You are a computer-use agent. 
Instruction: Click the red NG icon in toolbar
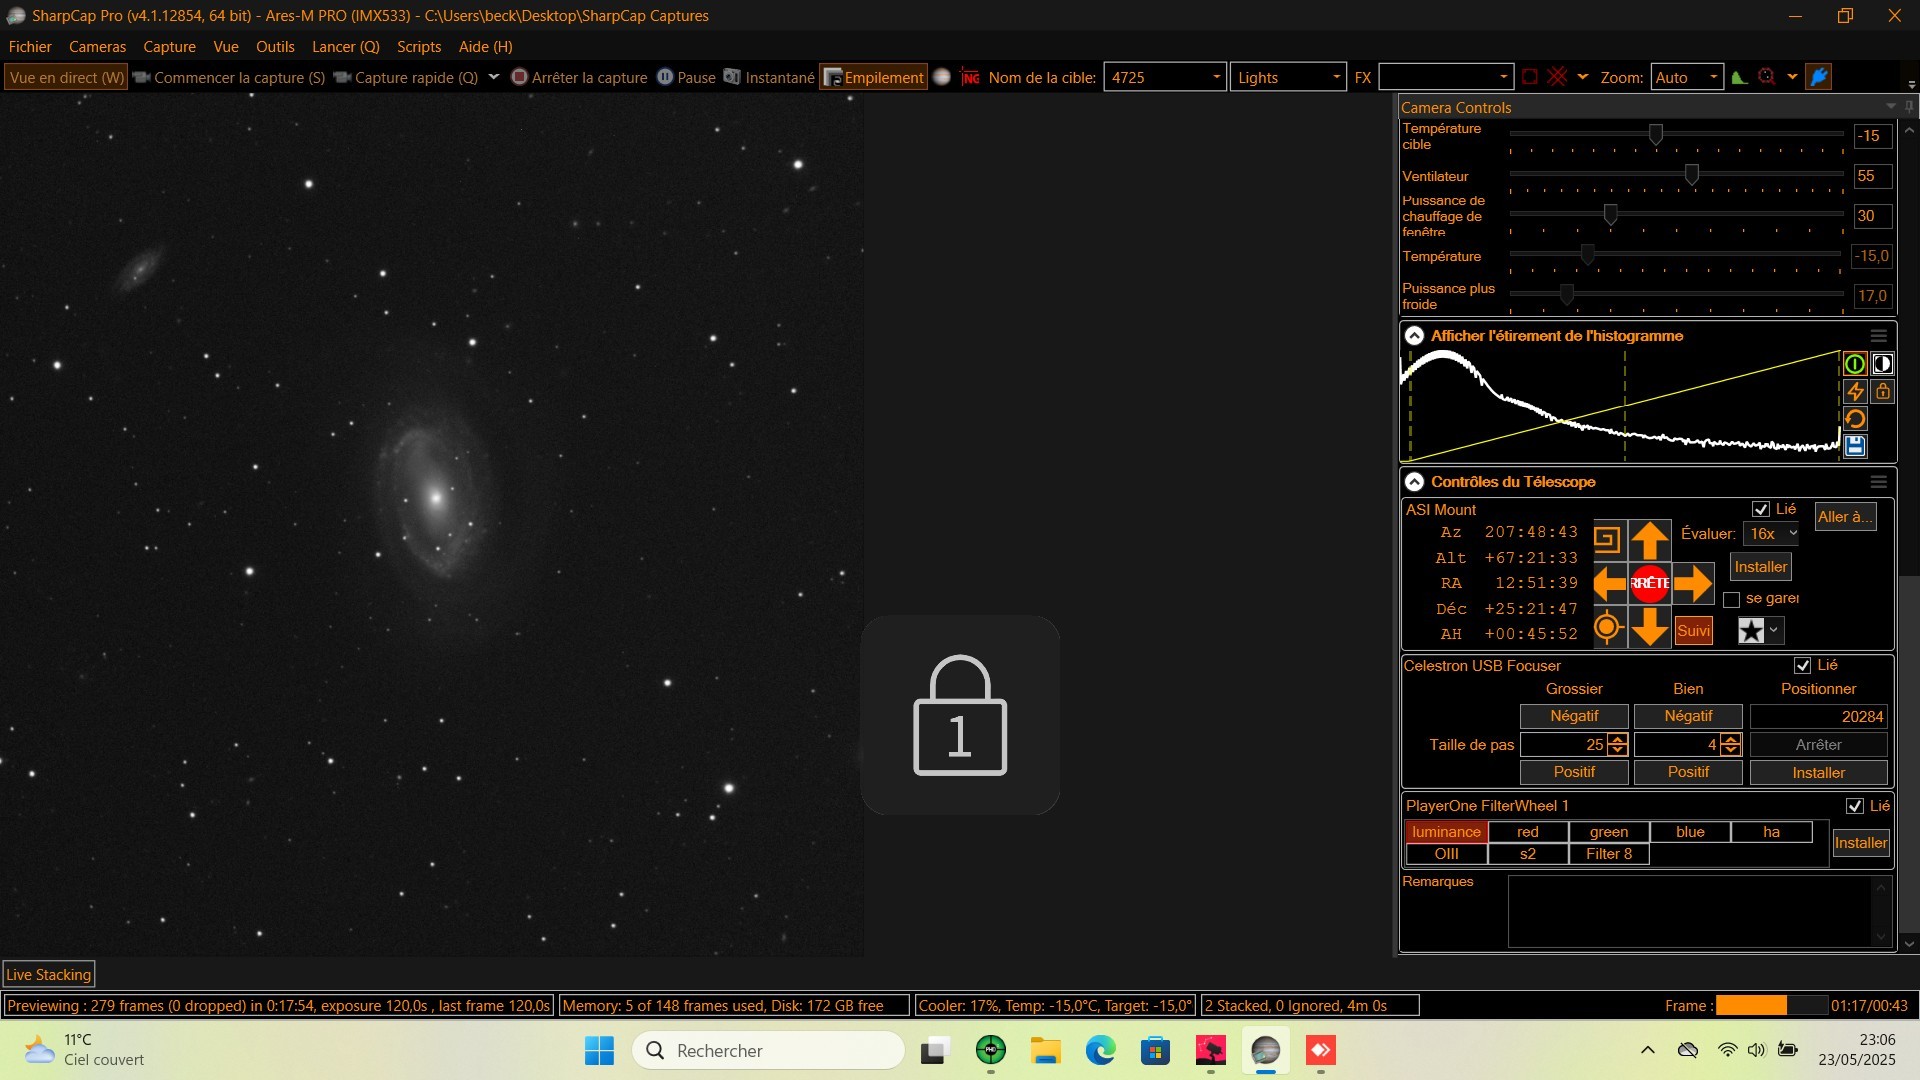tap(970, 77)
